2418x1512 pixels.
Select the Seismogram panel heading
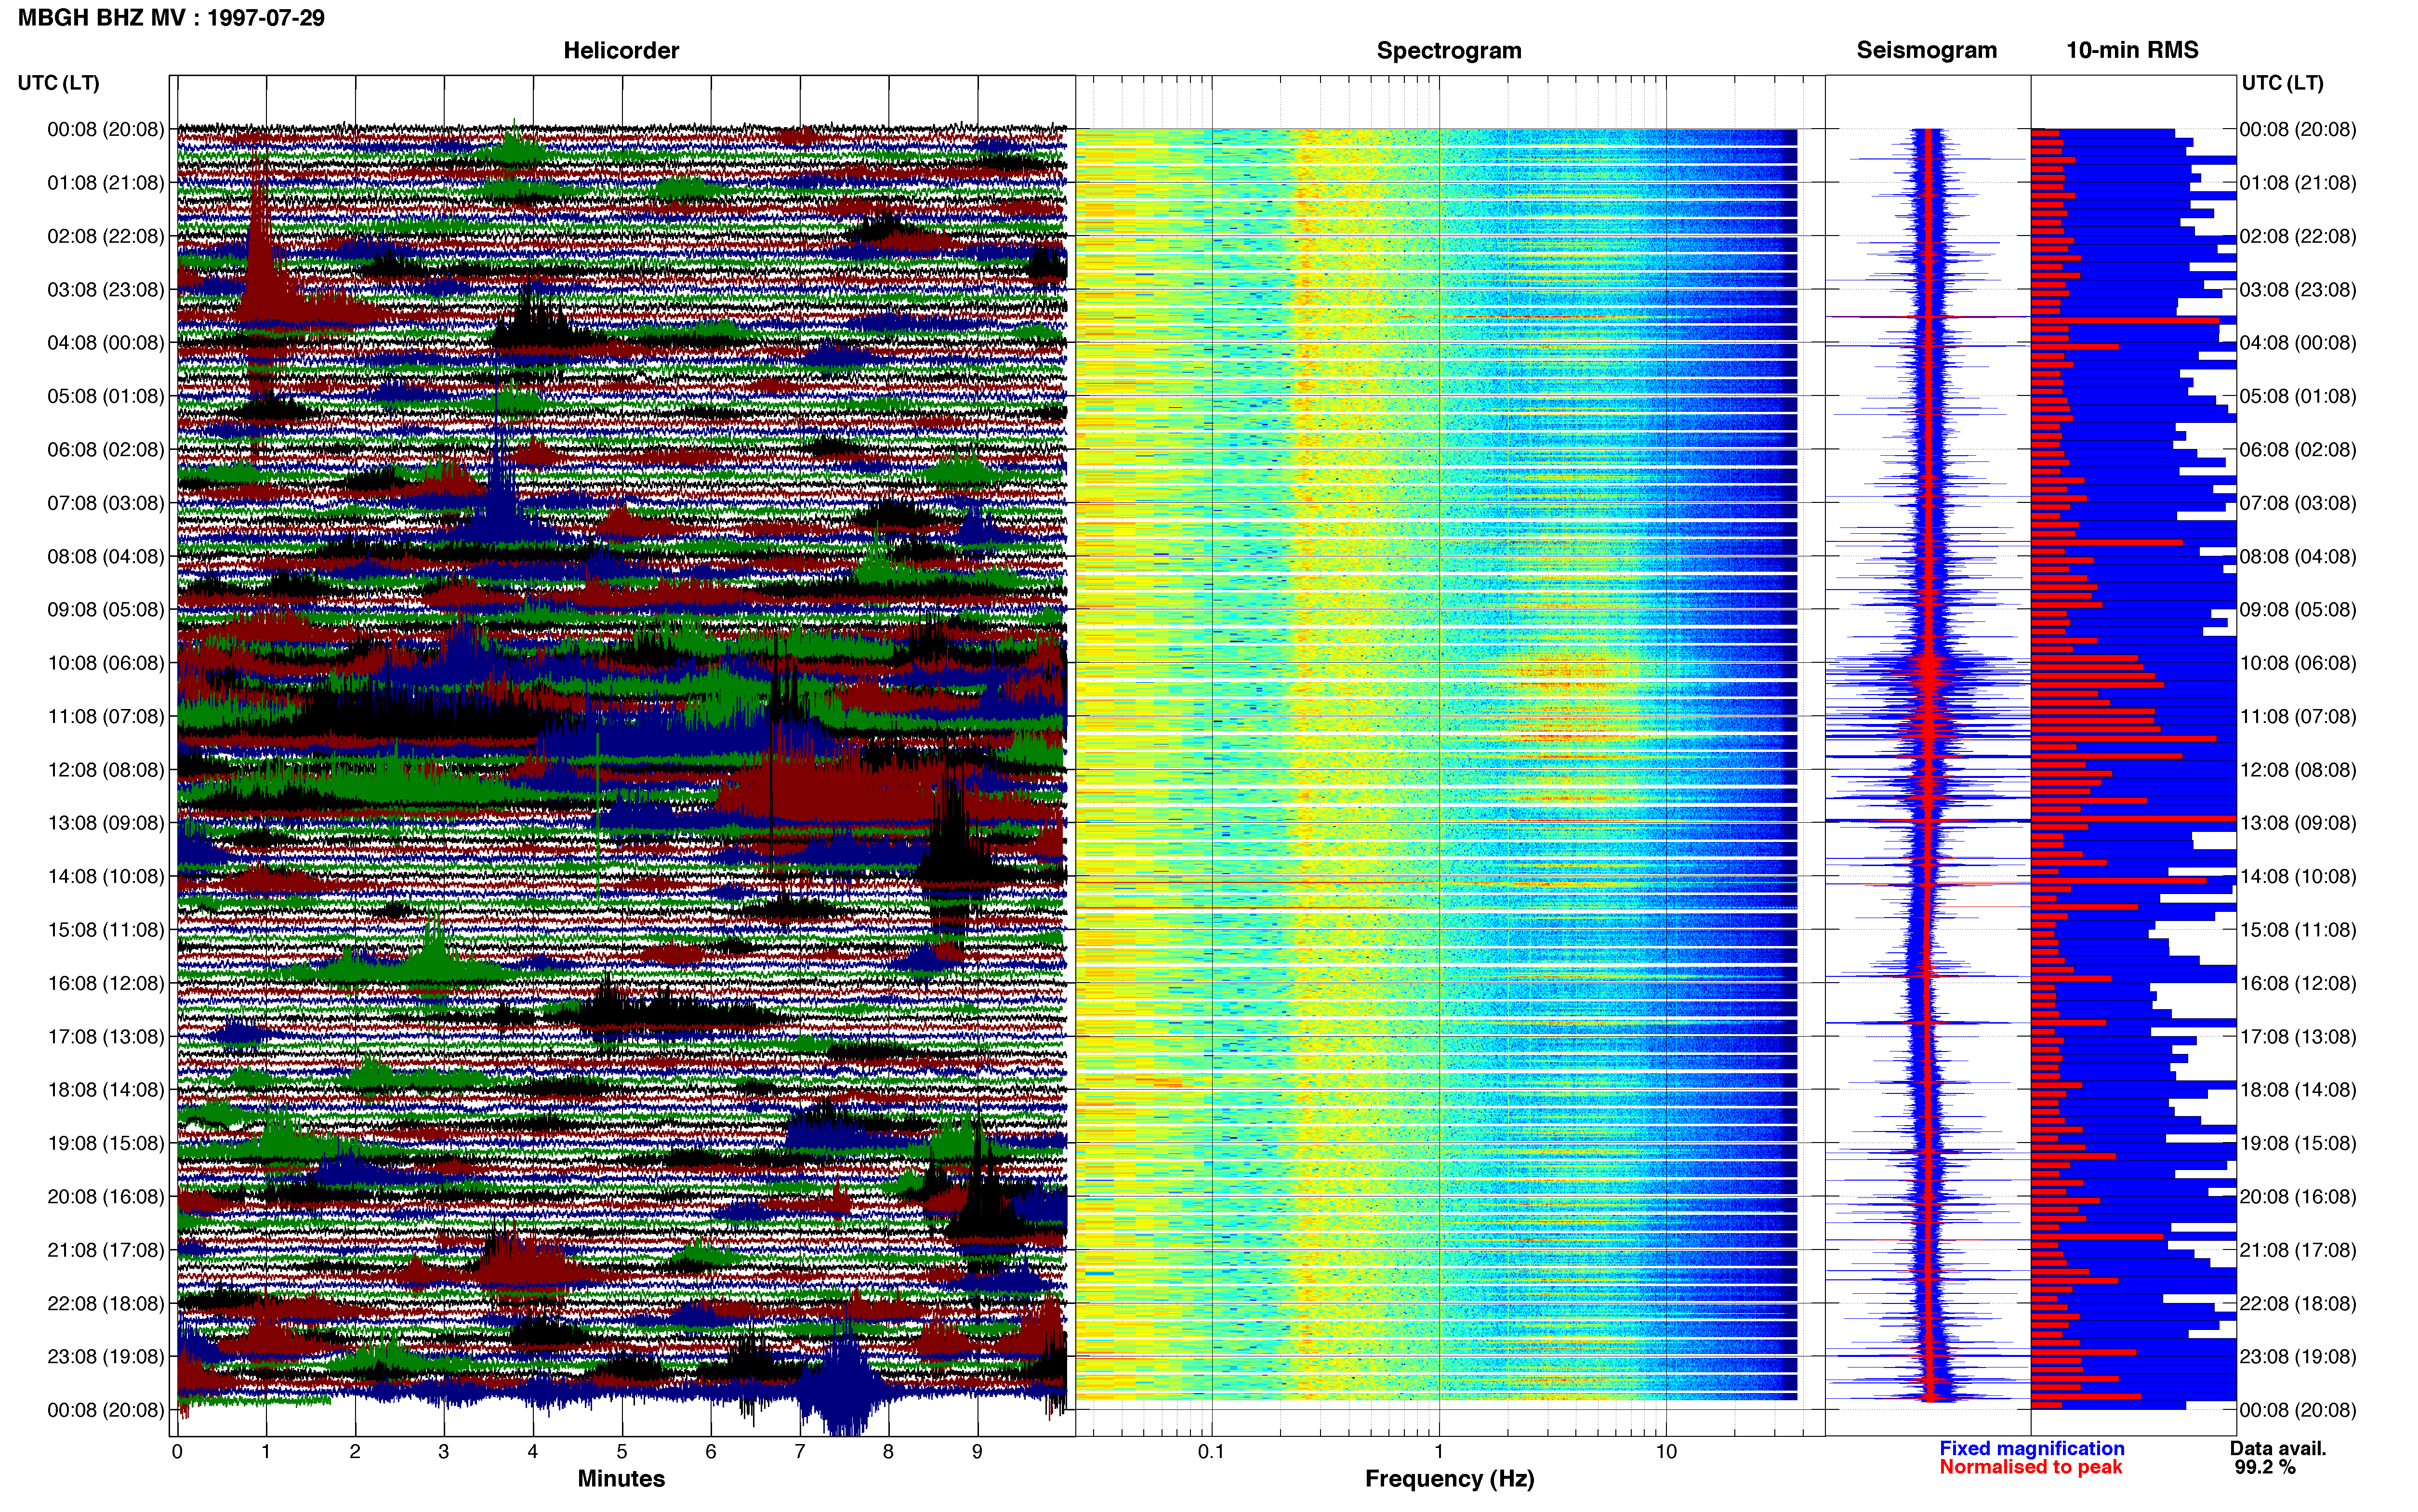1927,50
